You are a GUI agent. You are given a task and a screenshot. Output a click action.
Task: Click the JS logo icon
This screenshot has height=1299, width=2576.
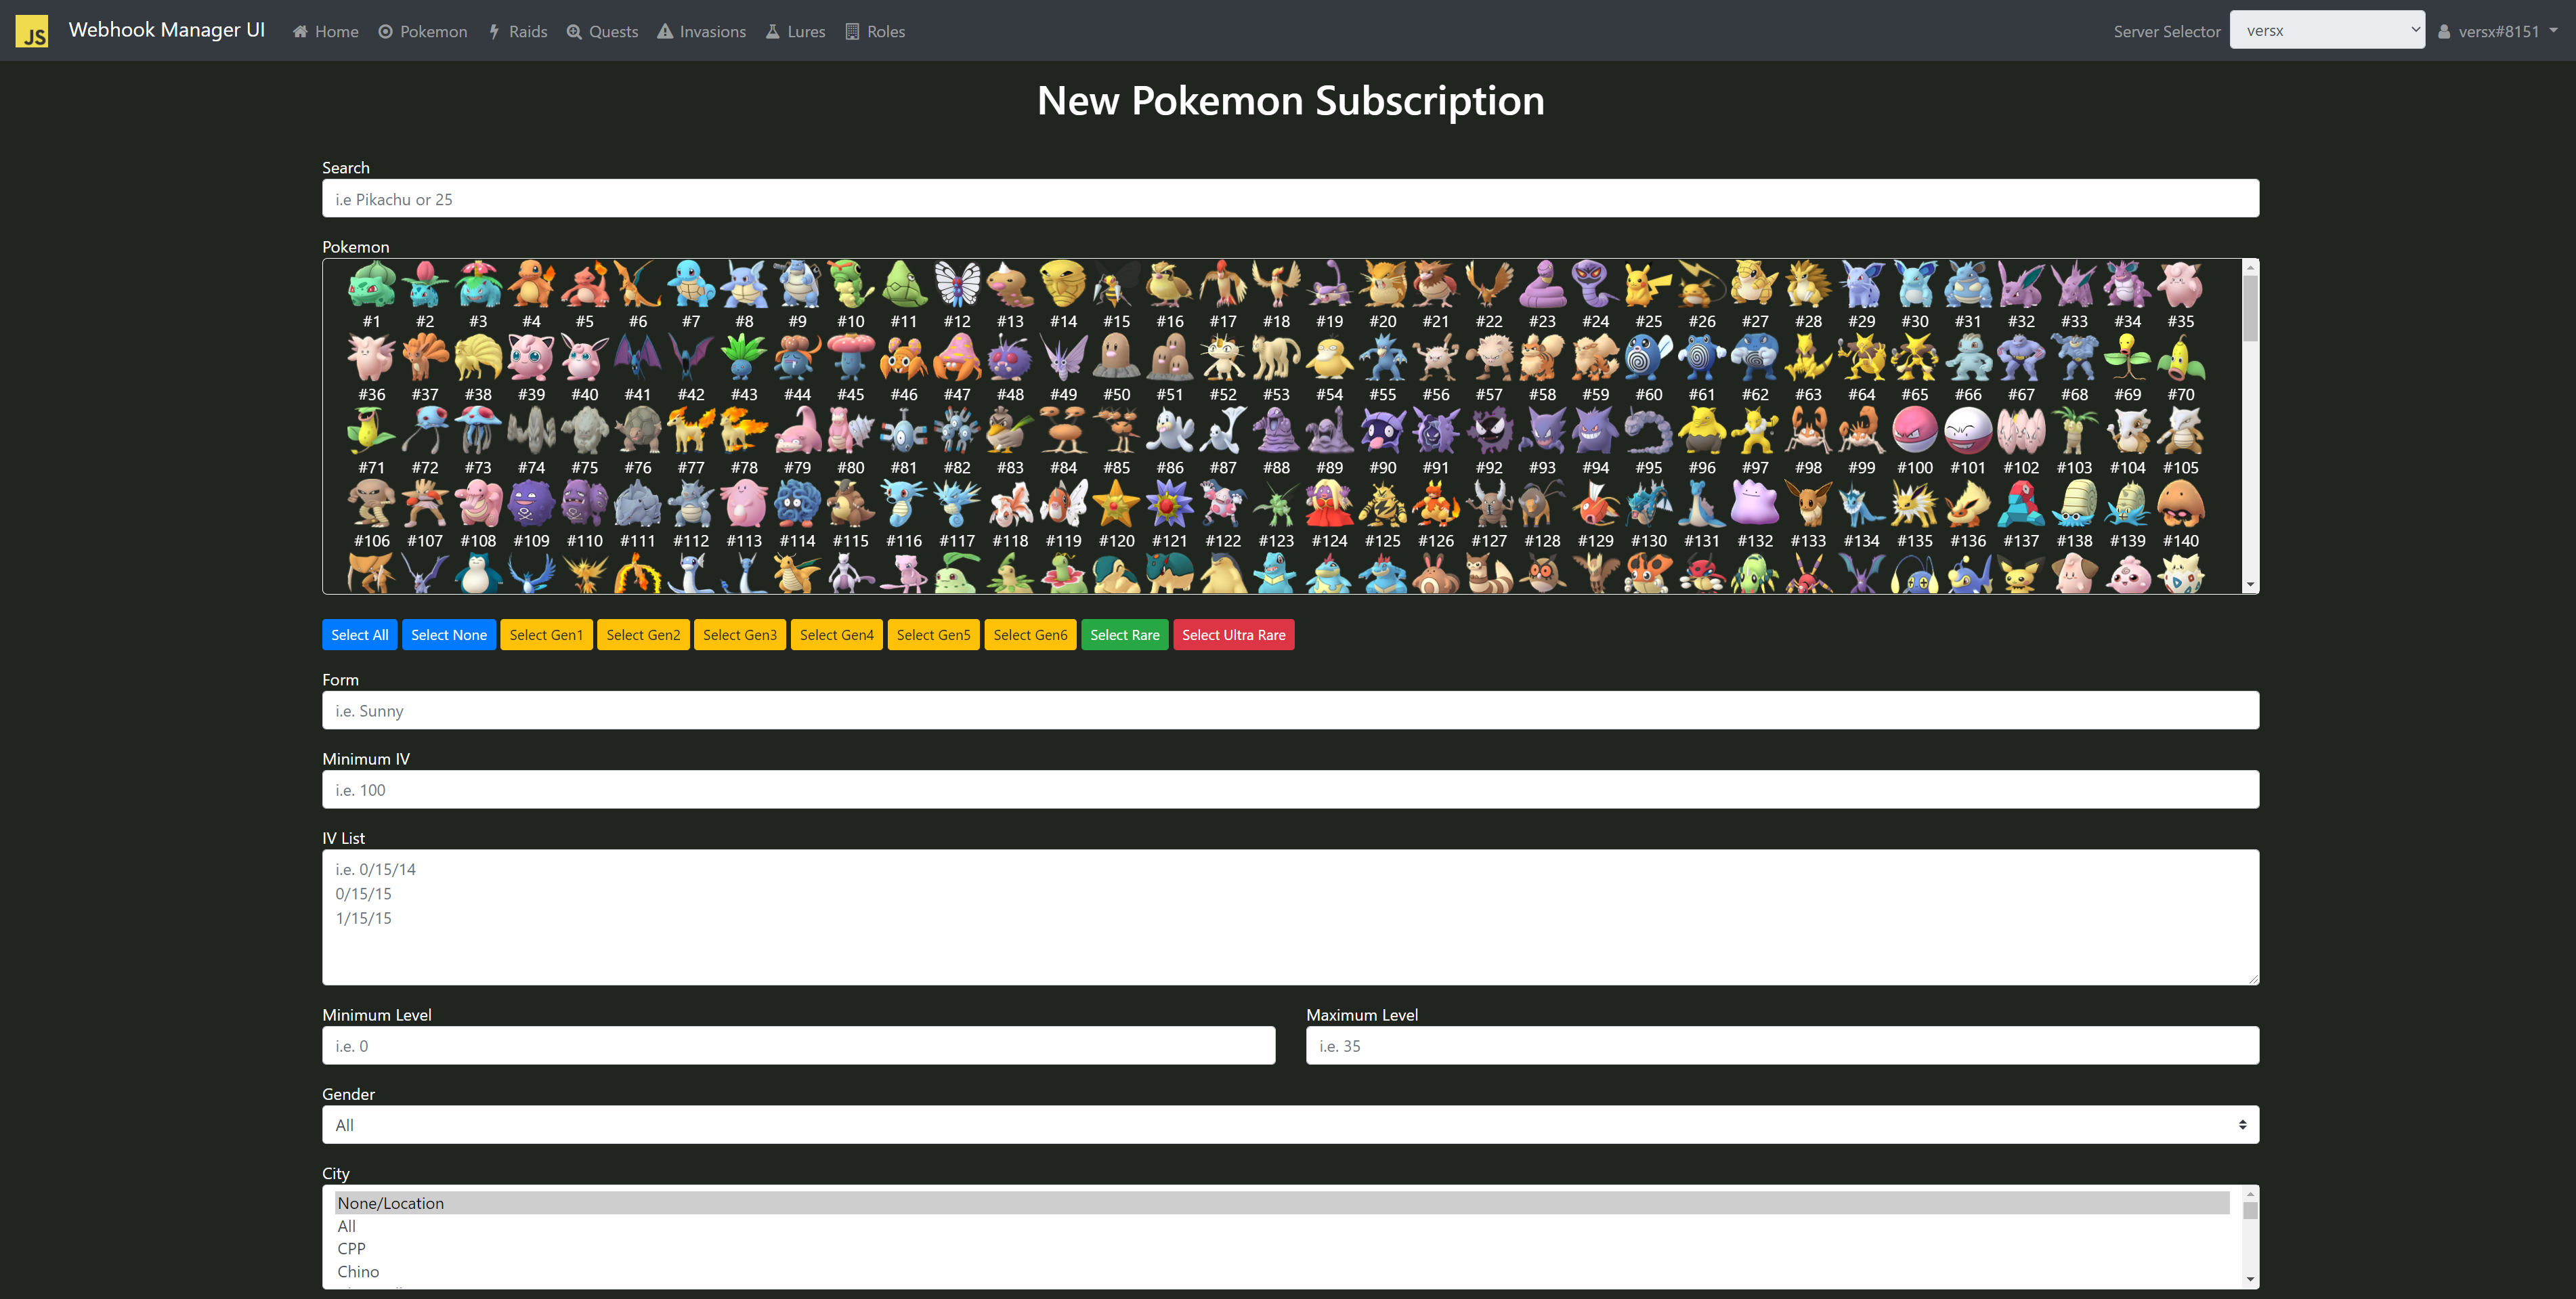point(32,31)
